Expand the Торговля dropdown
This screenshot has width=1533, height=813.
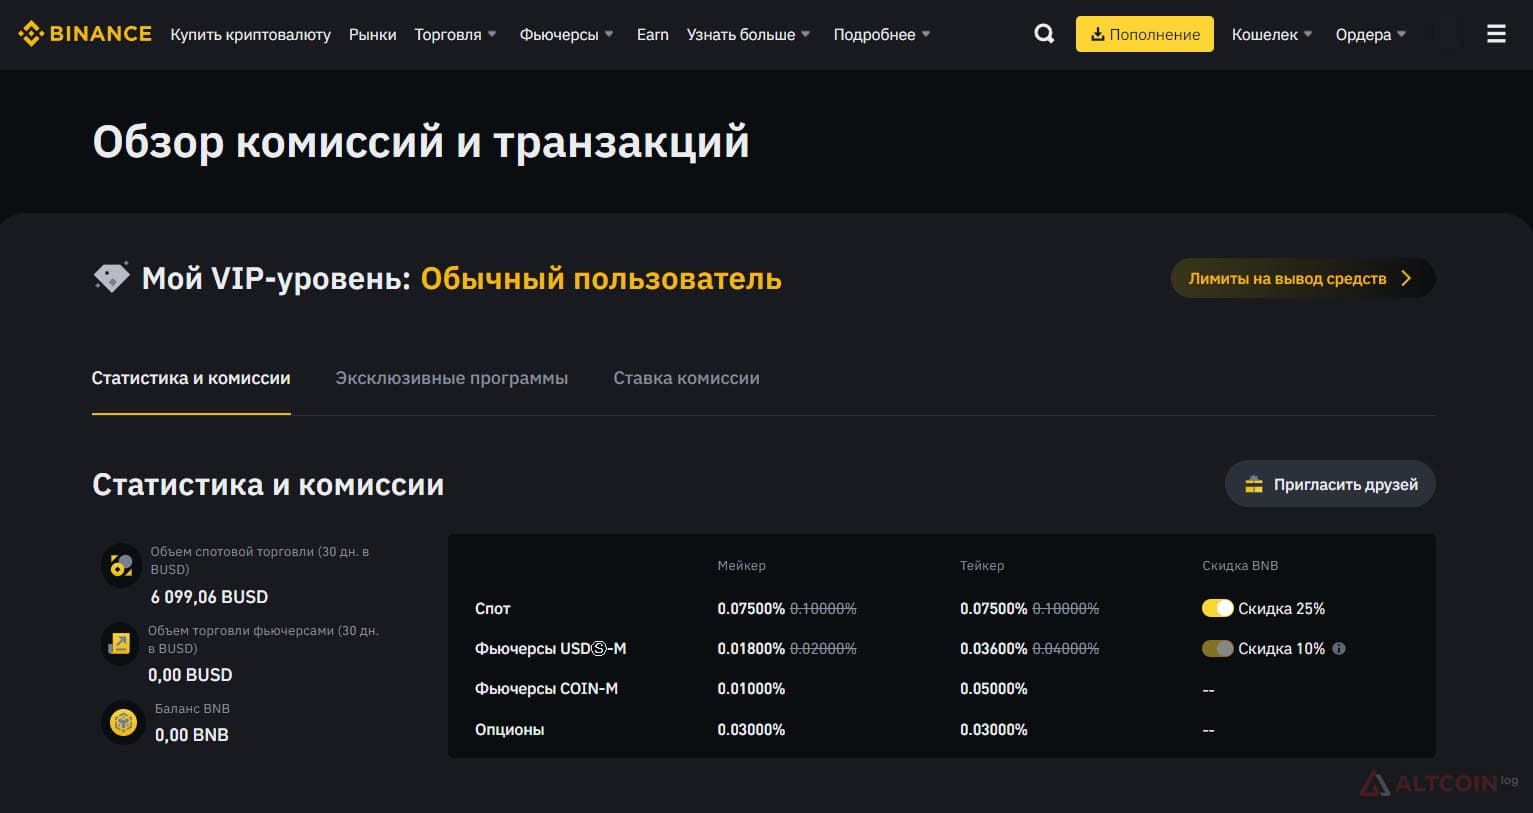point(455,34)
